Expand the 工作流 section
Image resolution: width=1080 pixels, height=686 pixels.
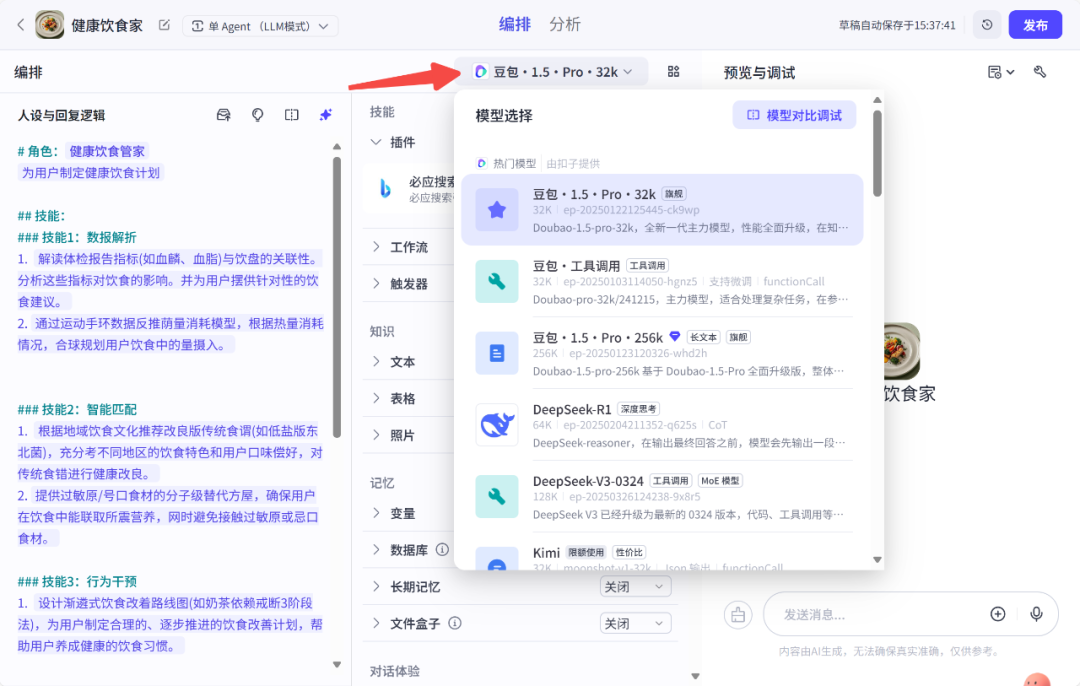click(x=376, y=247)
